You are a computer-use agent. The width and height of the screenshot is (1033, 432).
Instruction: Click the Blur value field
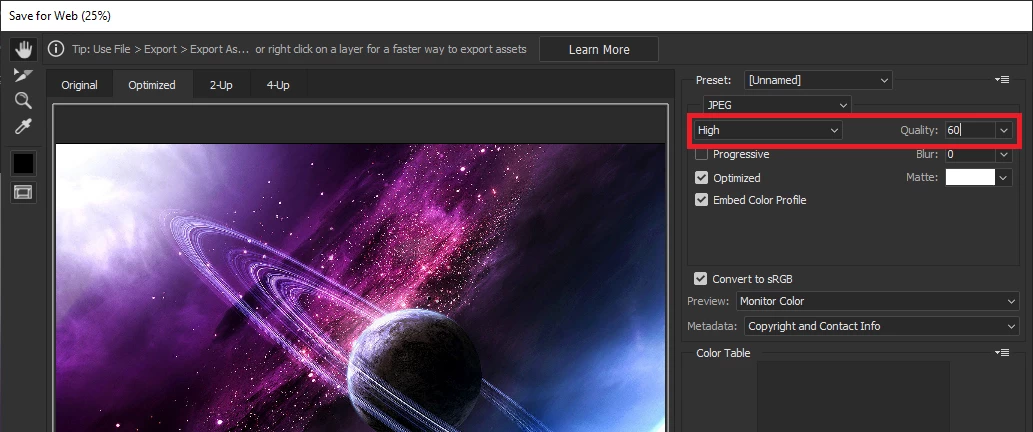pyautogui.click(x=970, y=154)
